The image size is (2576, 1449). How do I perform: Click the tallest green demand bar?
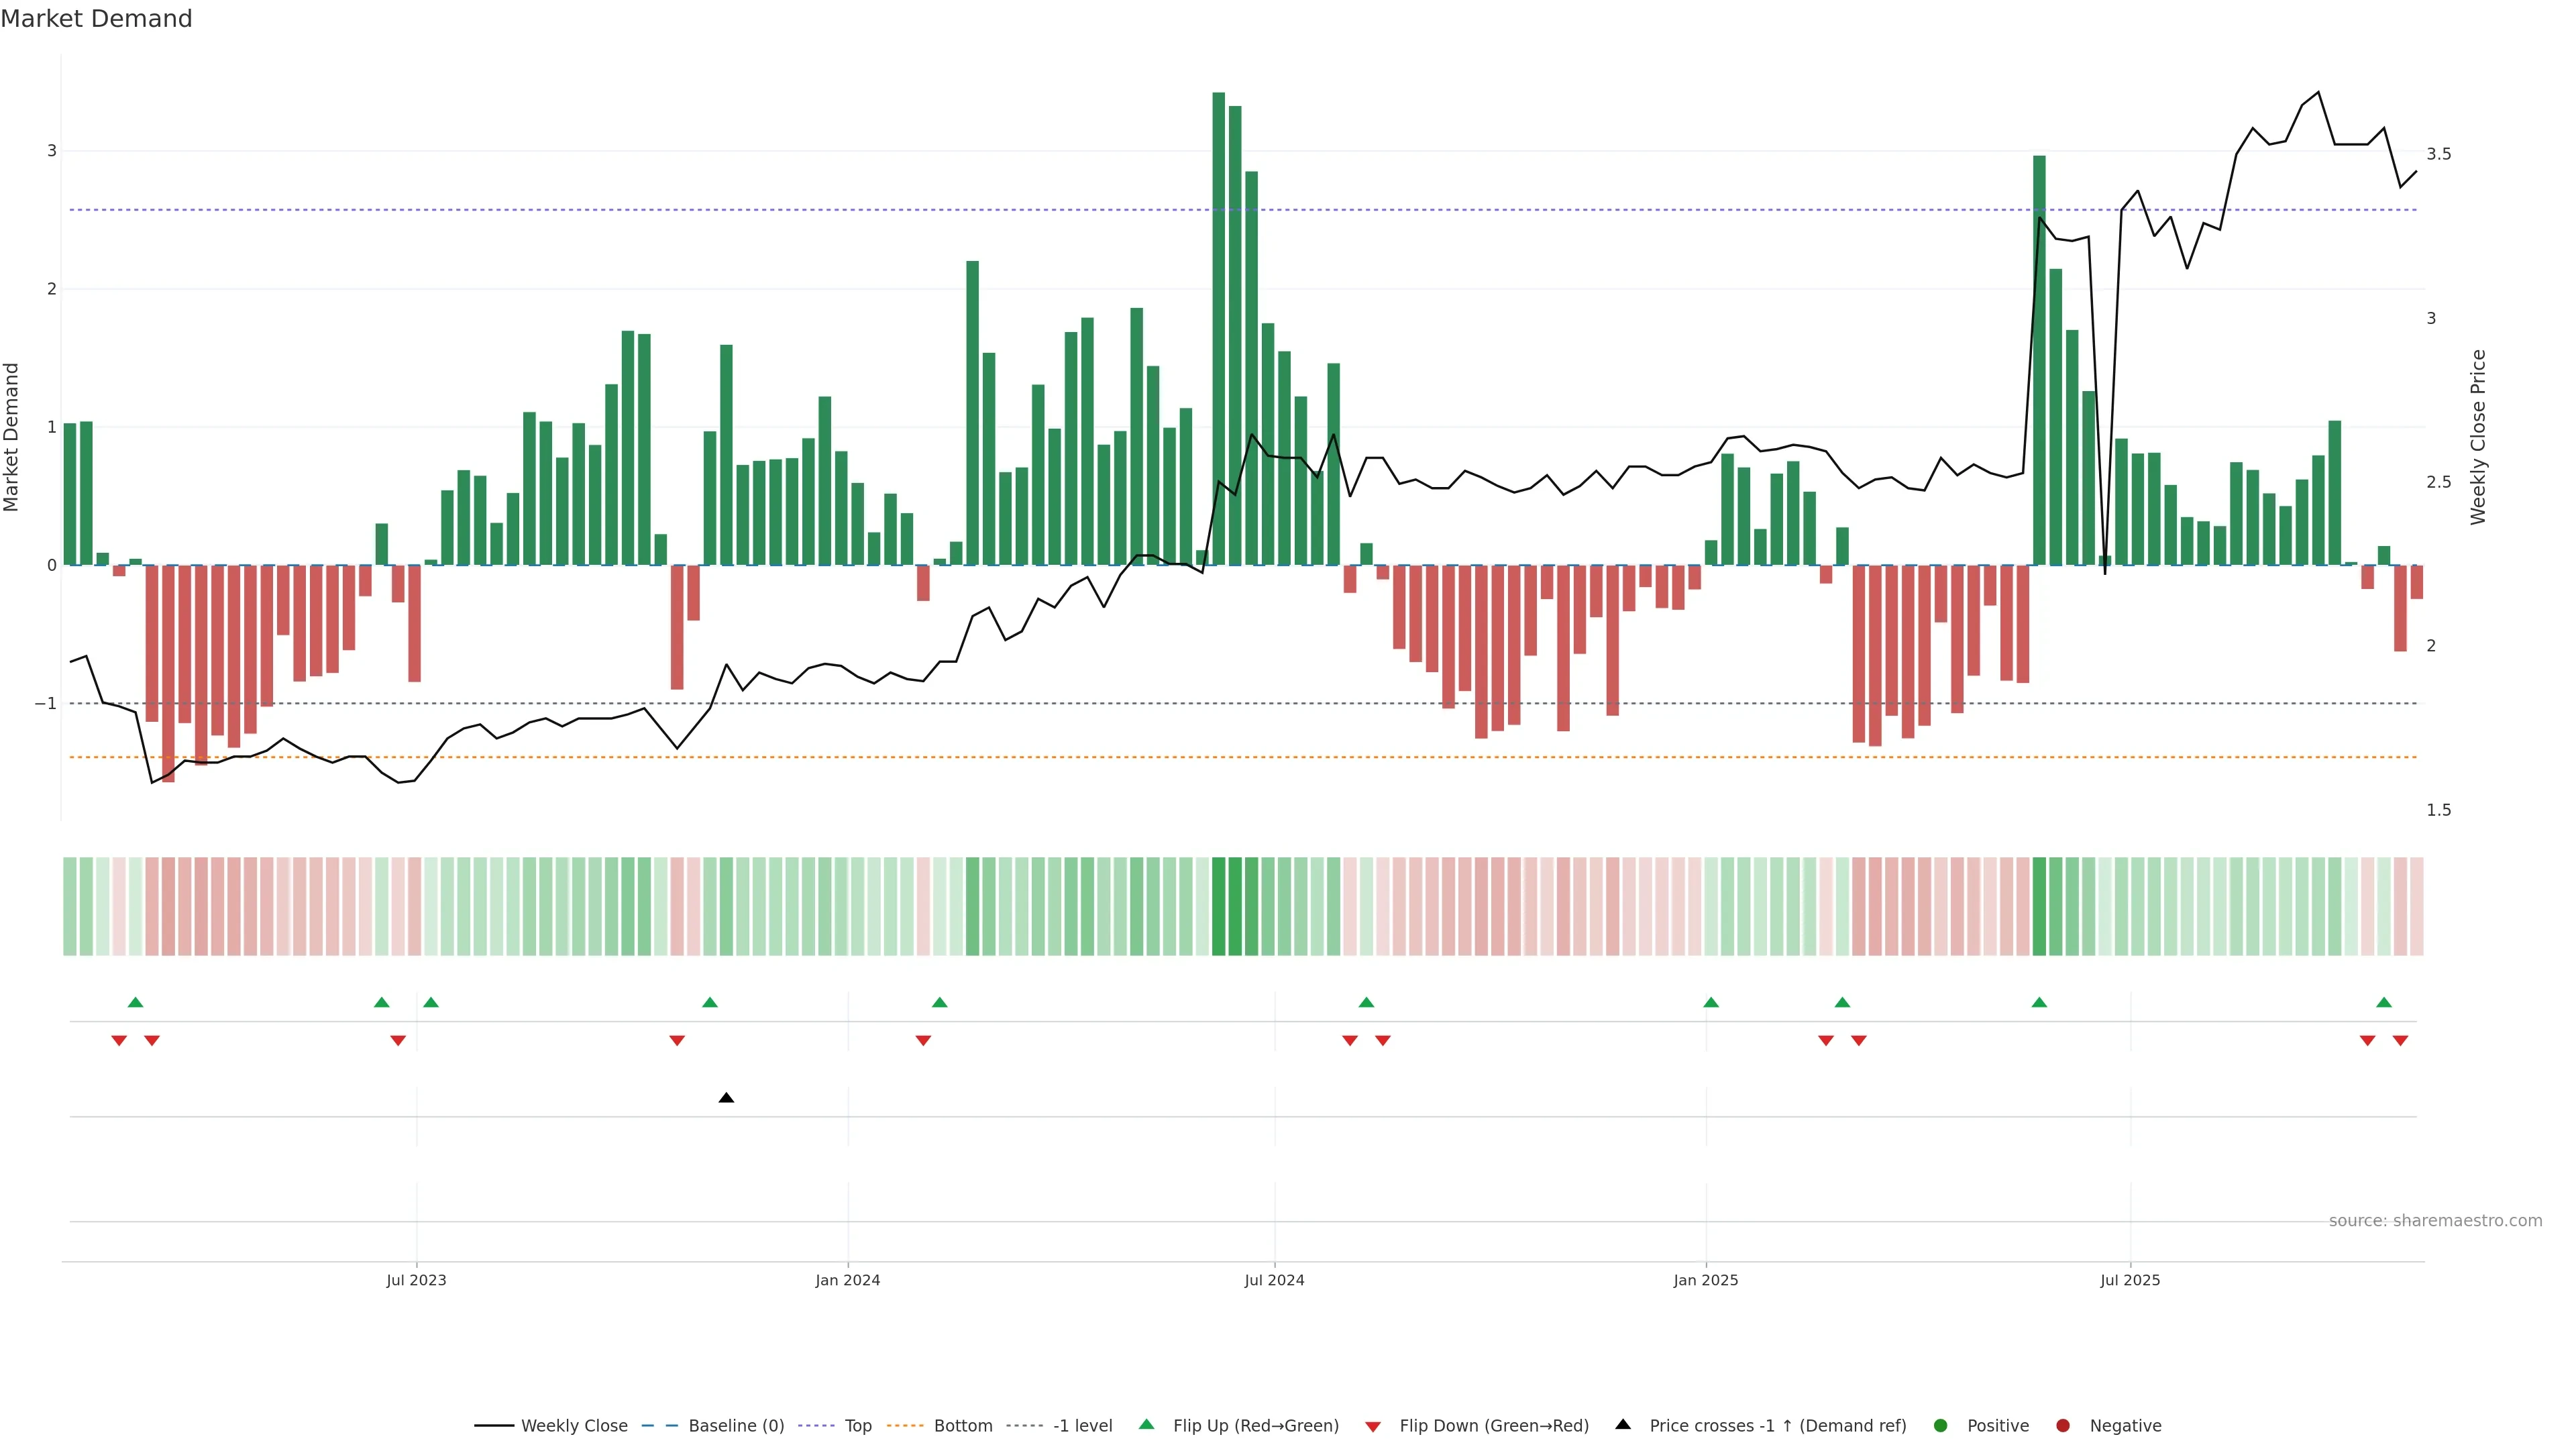[1218, 330]
